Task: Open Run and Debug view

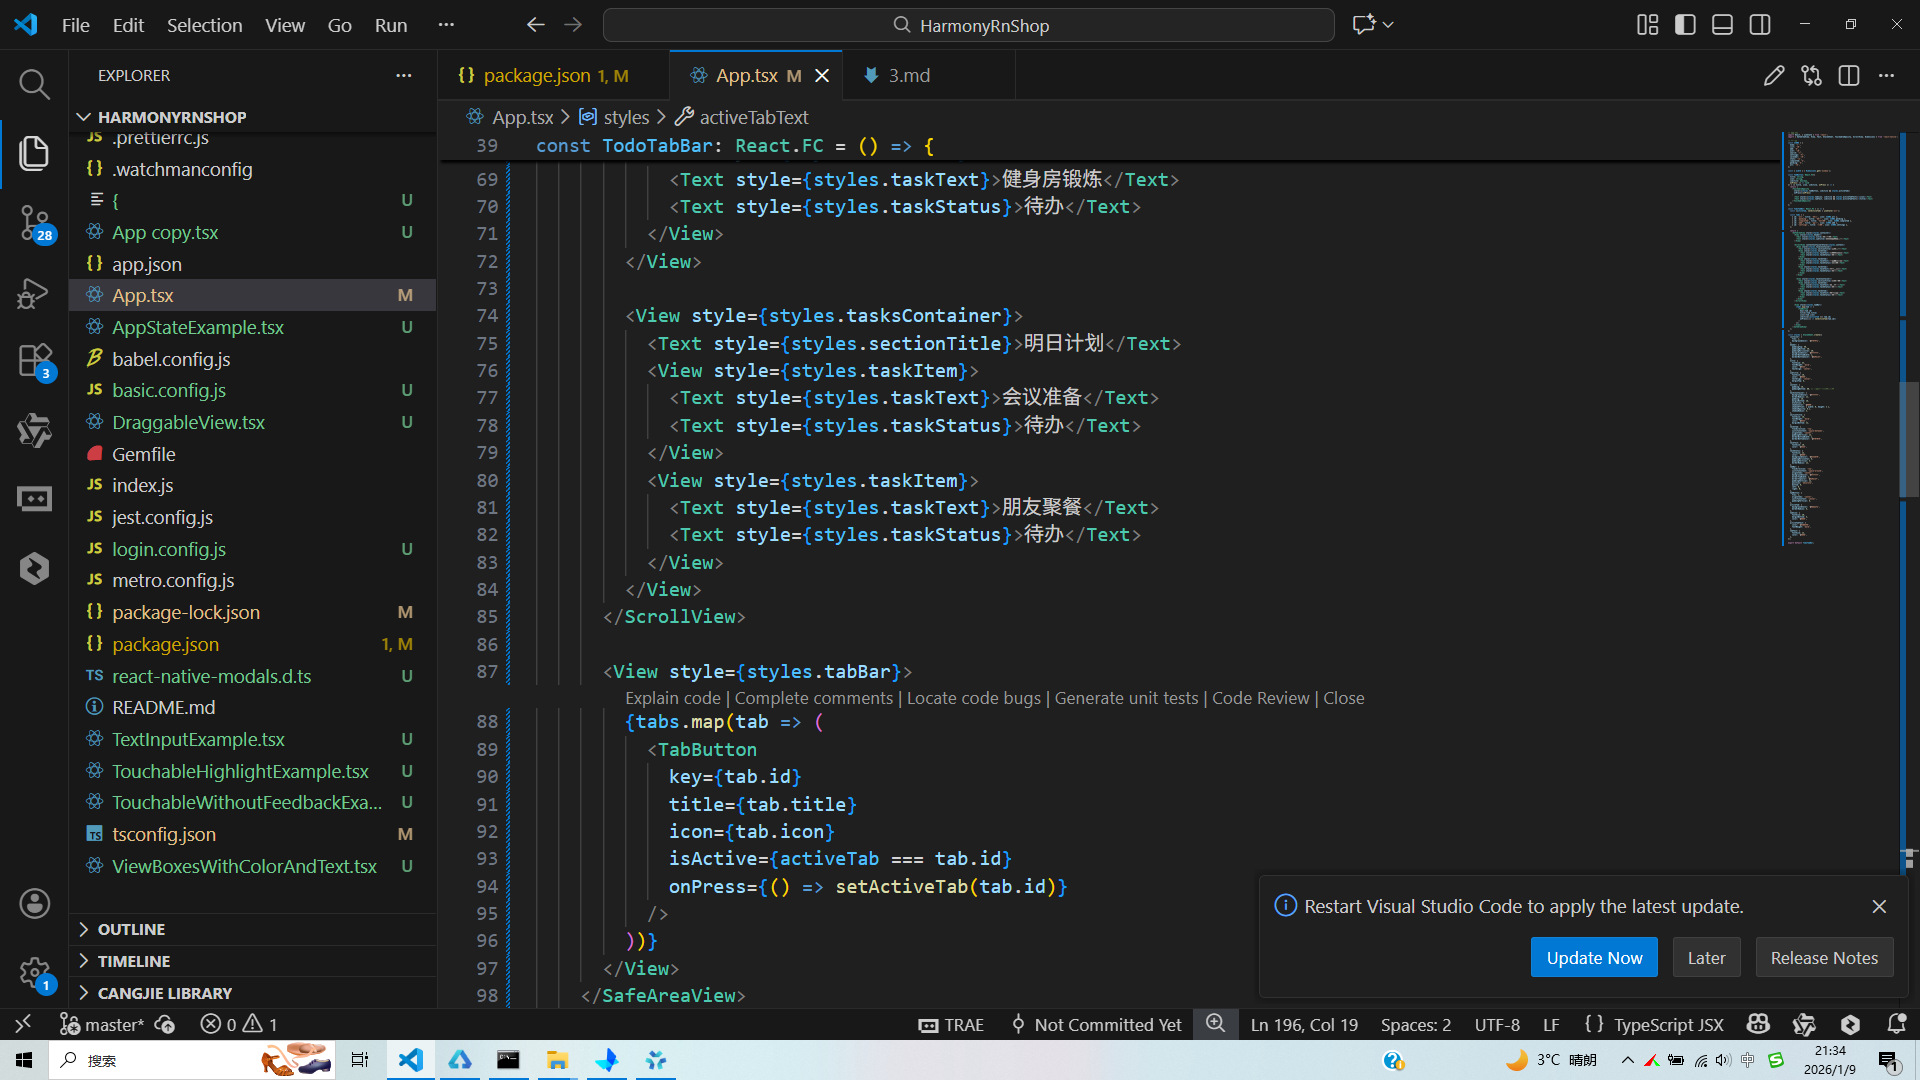Action: [x=34, y=293]
